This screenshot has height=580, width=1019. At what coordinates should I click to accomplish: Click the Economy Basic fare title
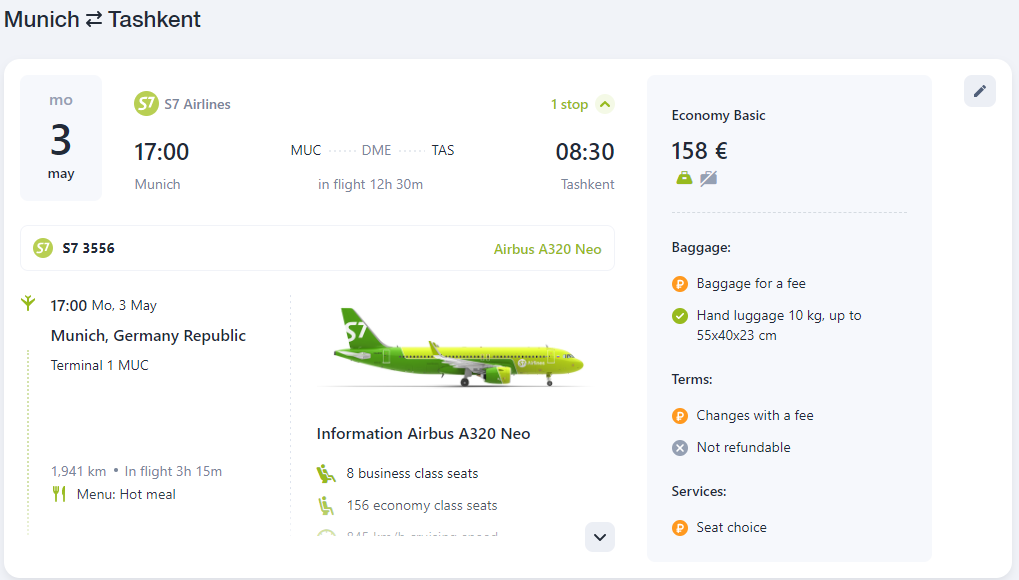click(718, 116)
